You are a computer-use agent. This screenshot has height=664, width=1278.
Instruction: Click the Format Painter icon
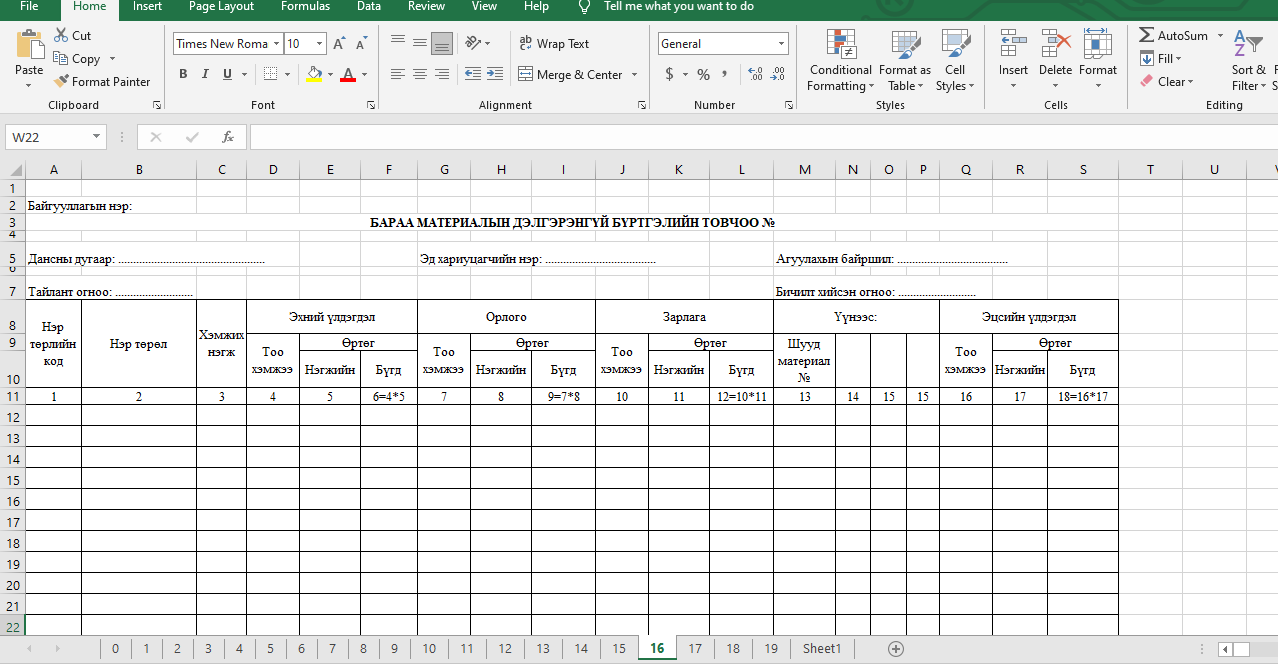tap(61, 82)
